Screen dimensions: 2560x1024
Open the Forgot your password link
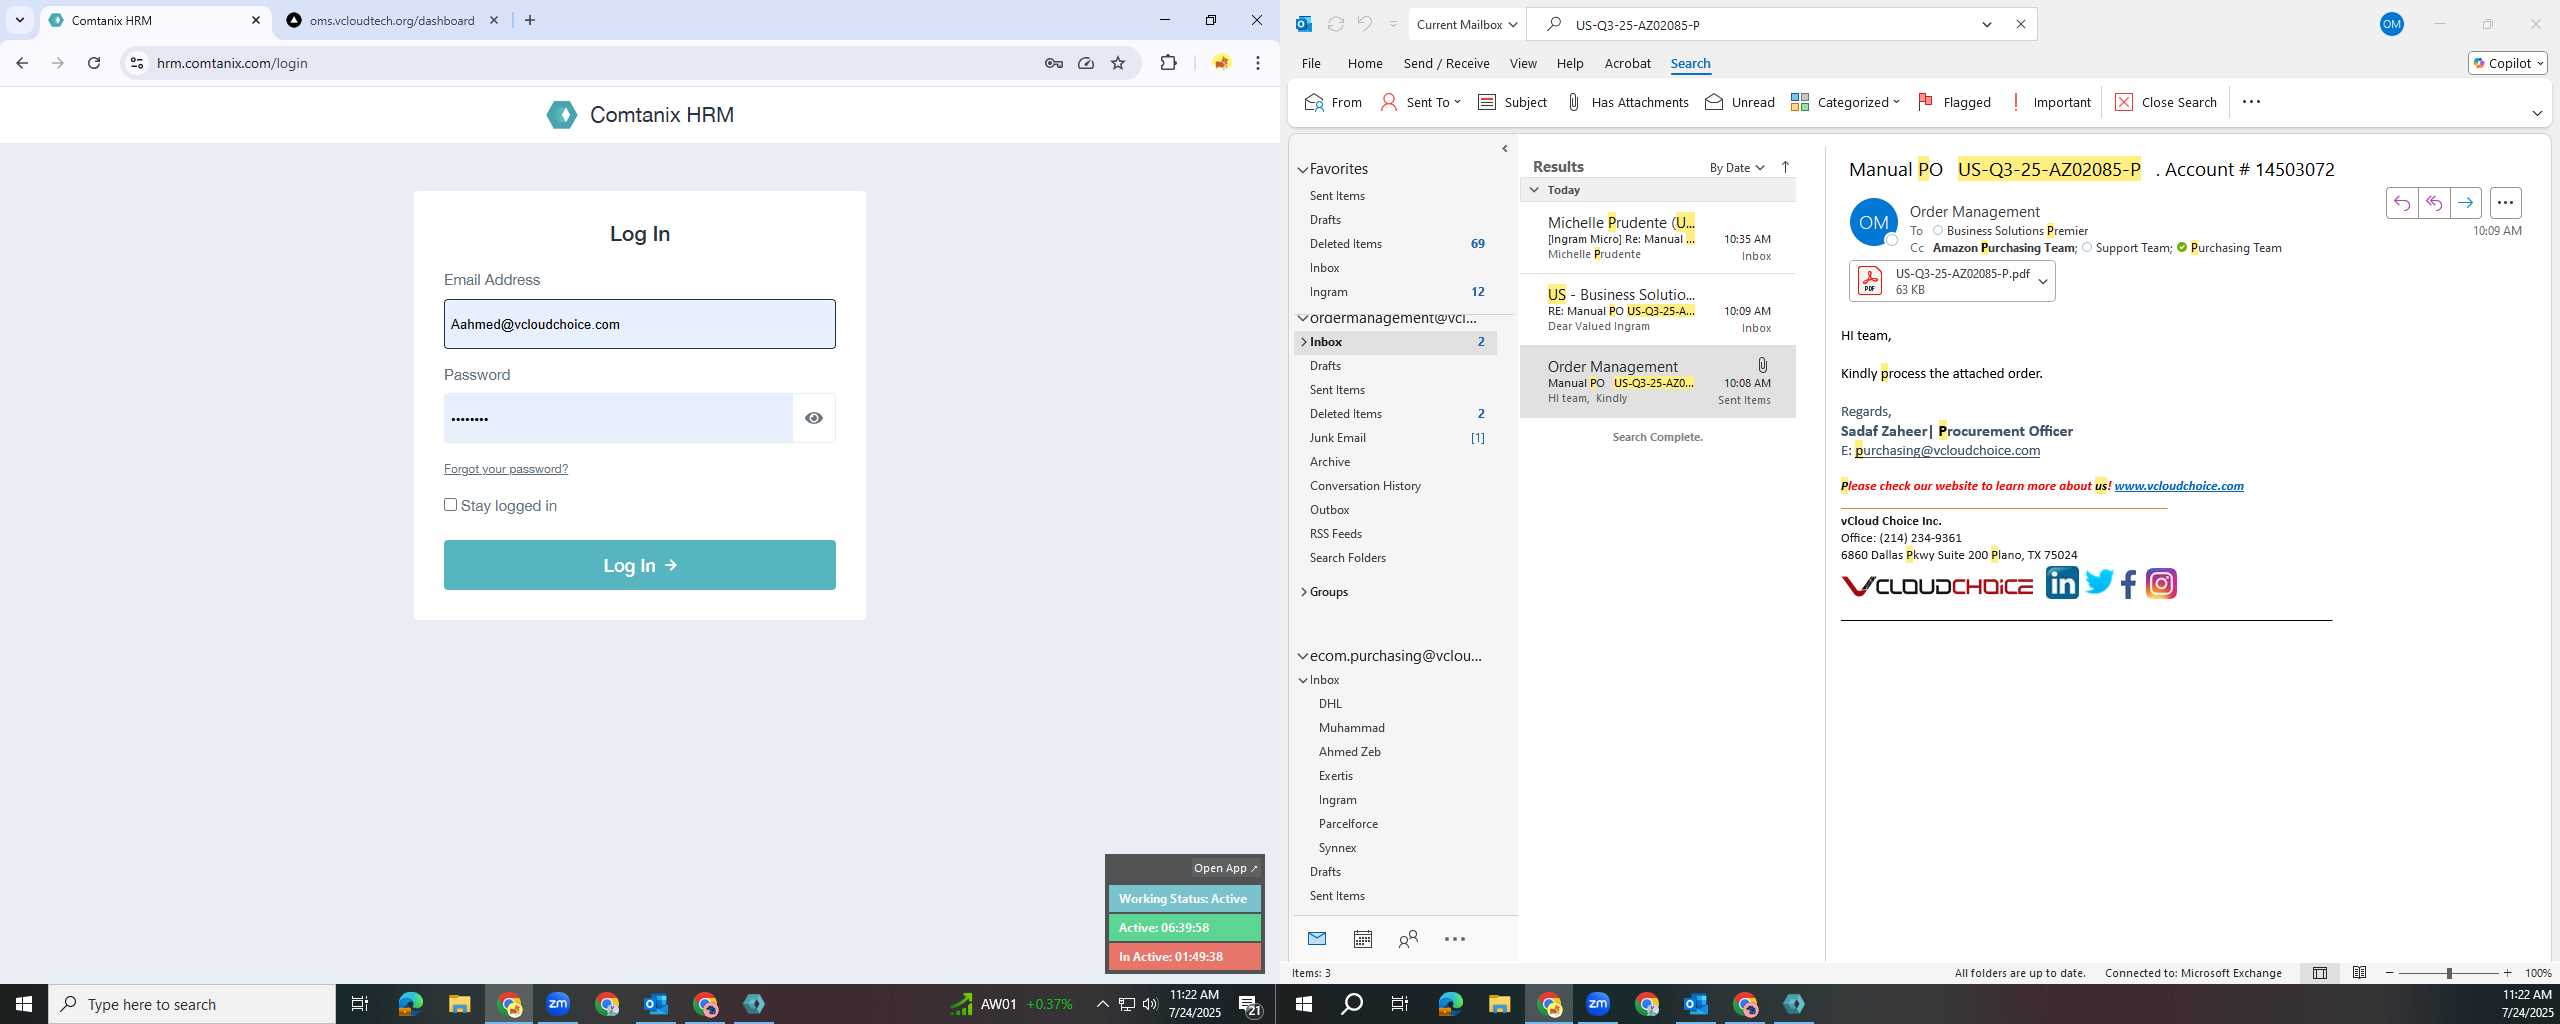[506, 469]
